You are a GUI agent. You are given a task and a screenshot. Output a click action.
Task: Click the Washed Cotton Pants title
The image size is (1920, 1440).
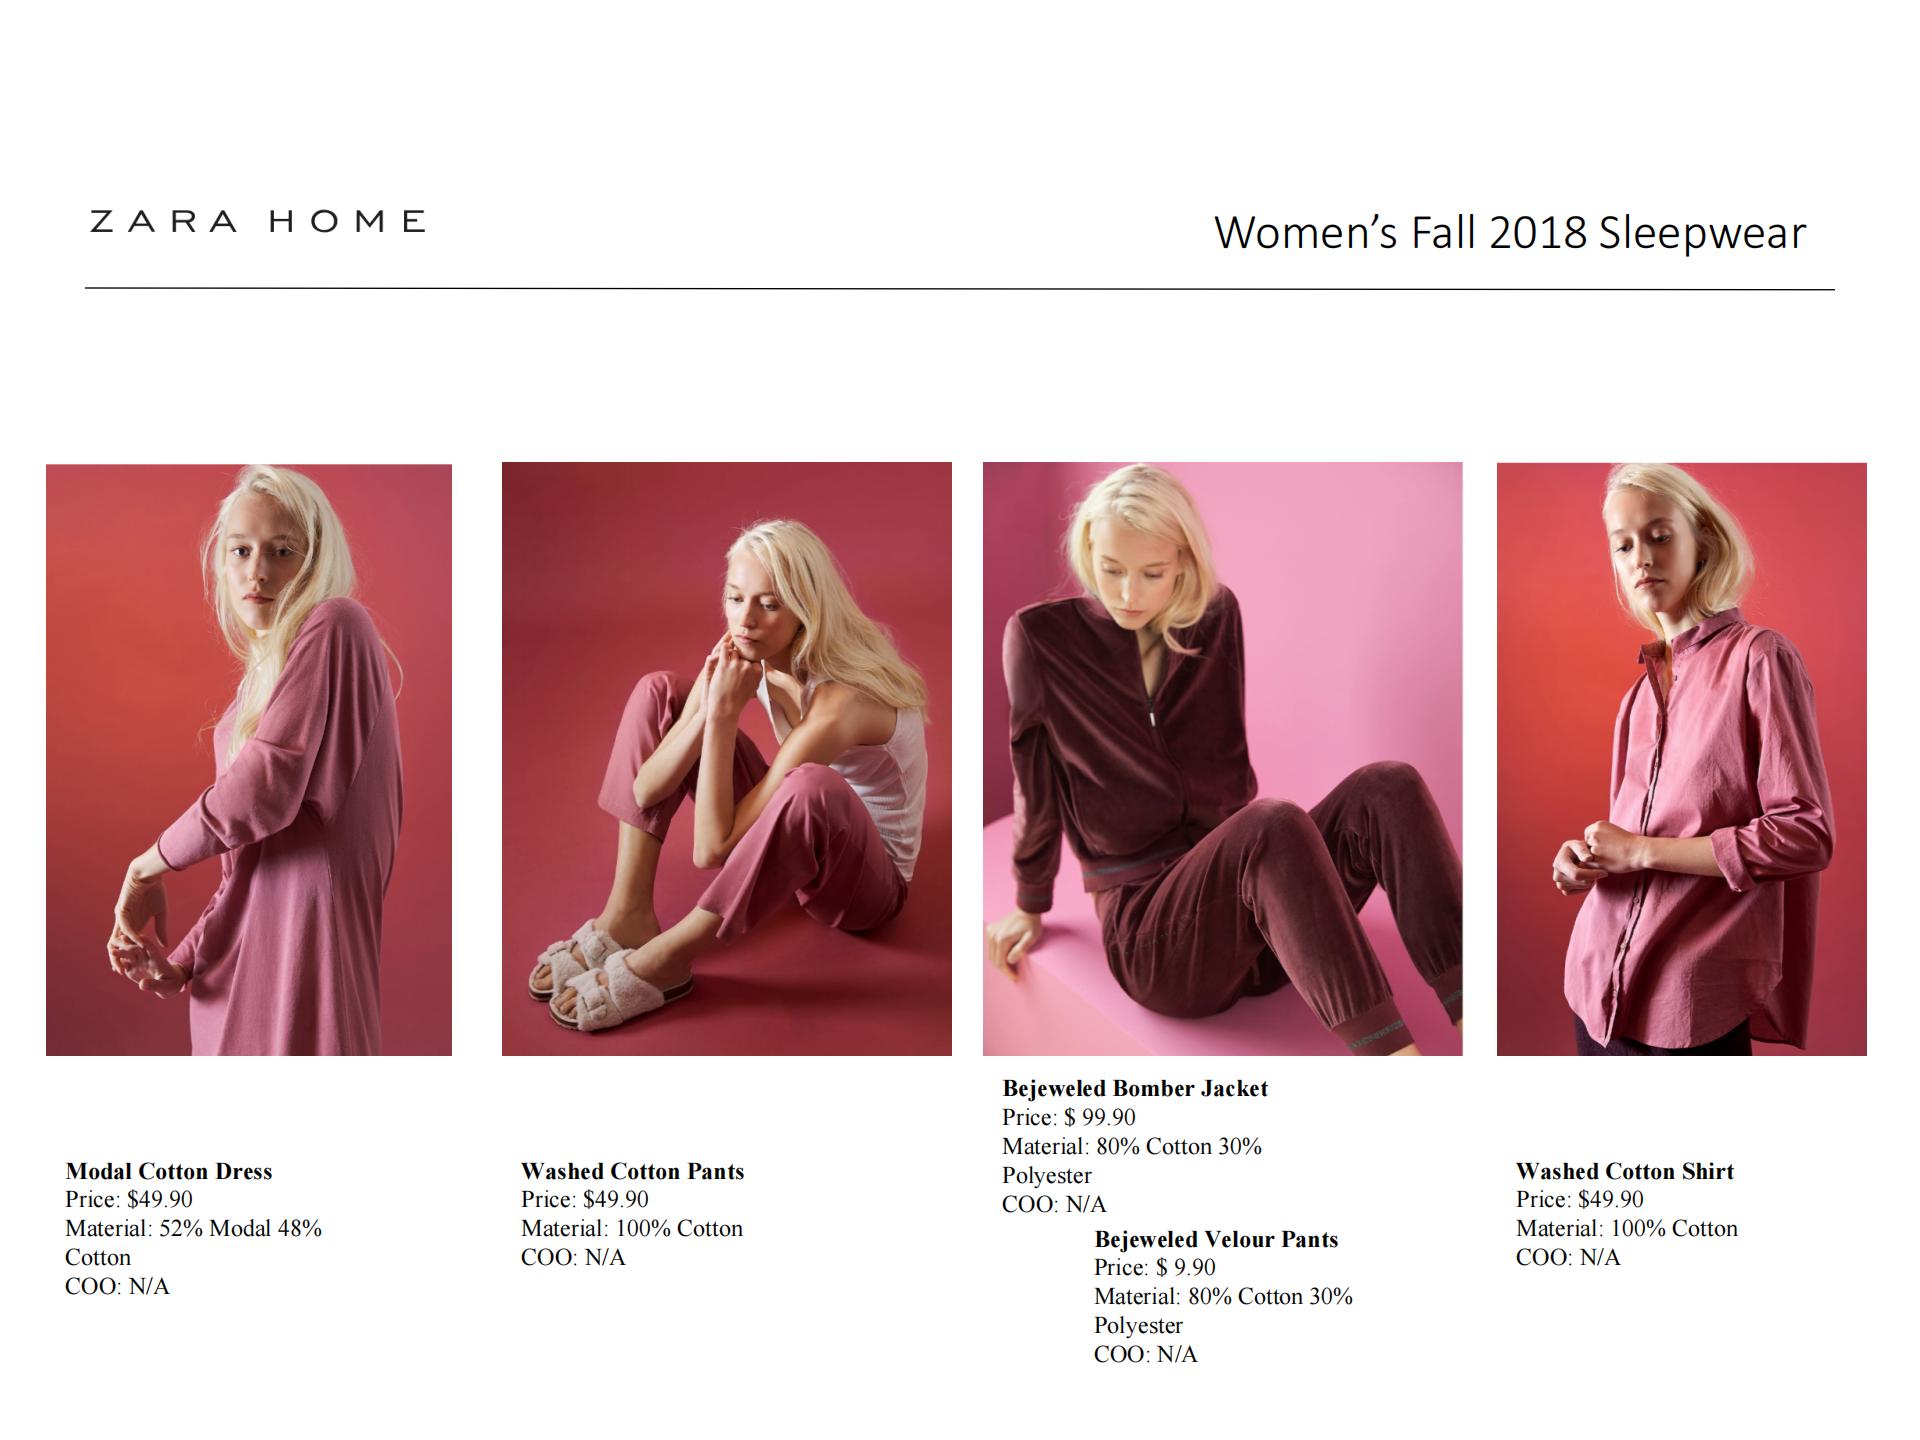[x=632, y=1171]
